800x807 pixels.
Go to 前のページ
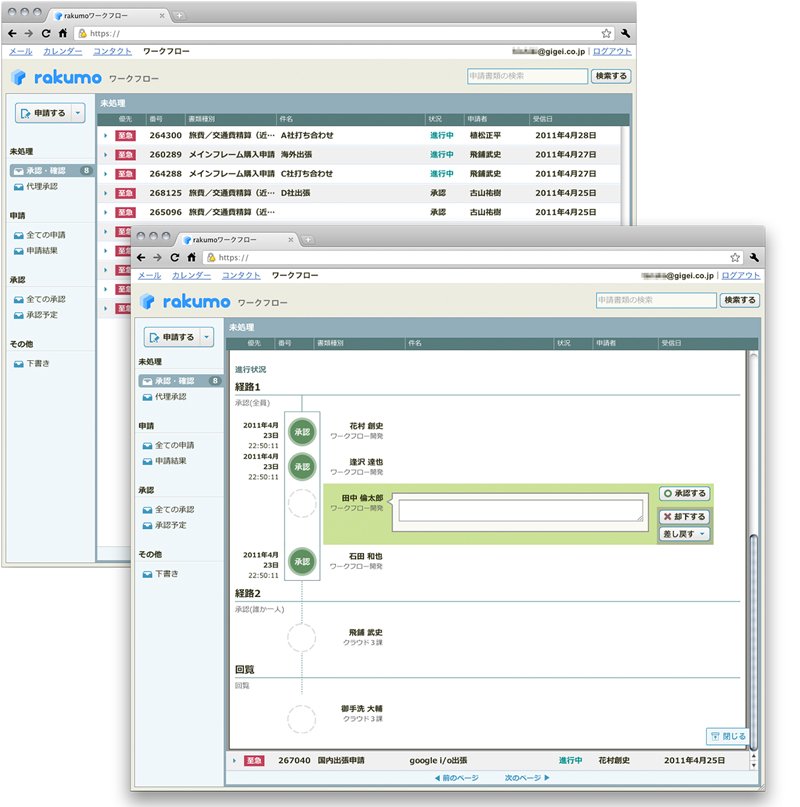[x=457, y=778]
